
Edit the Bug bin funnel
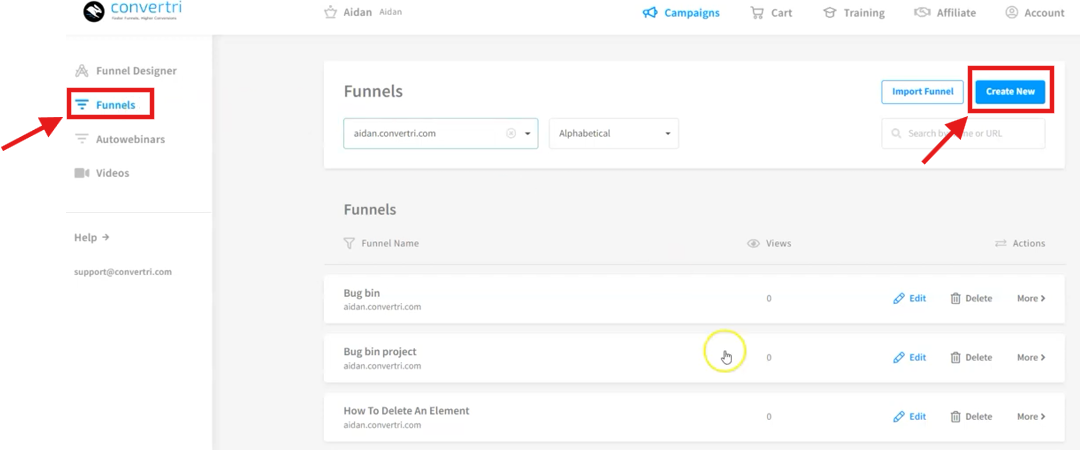point(909,298)
